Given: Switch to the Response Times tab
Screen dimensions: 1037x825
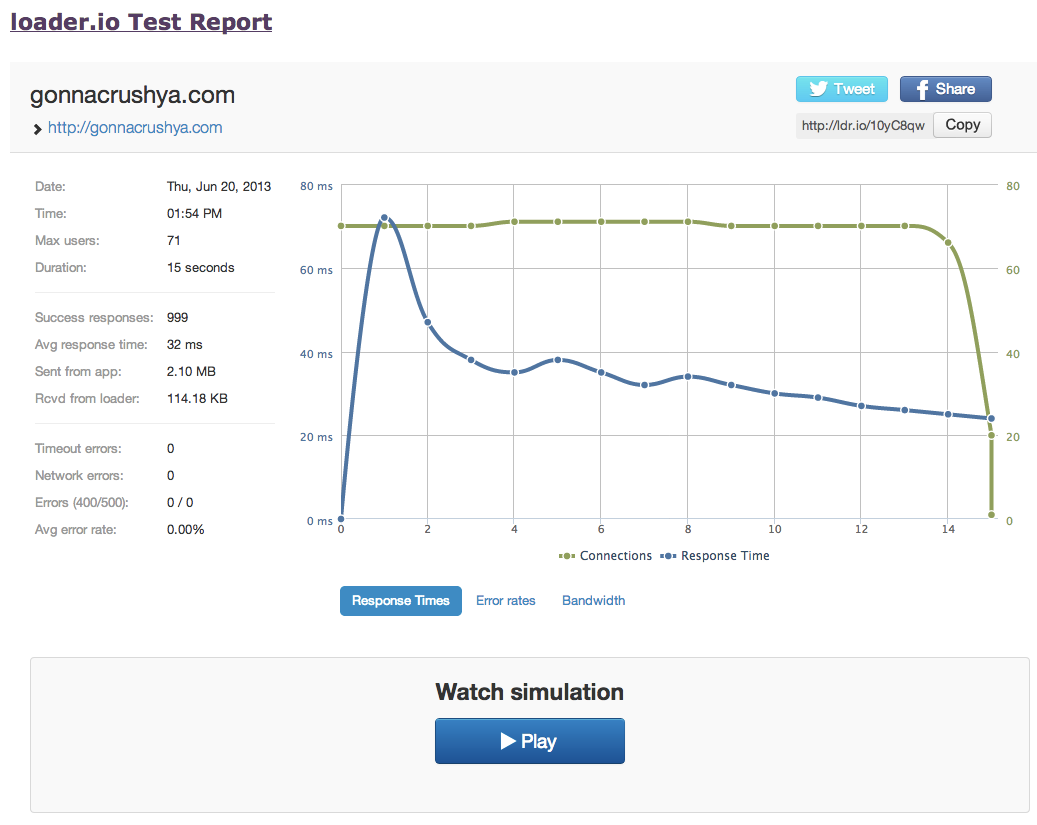Looking at the screenshot, I should (401, 601).
